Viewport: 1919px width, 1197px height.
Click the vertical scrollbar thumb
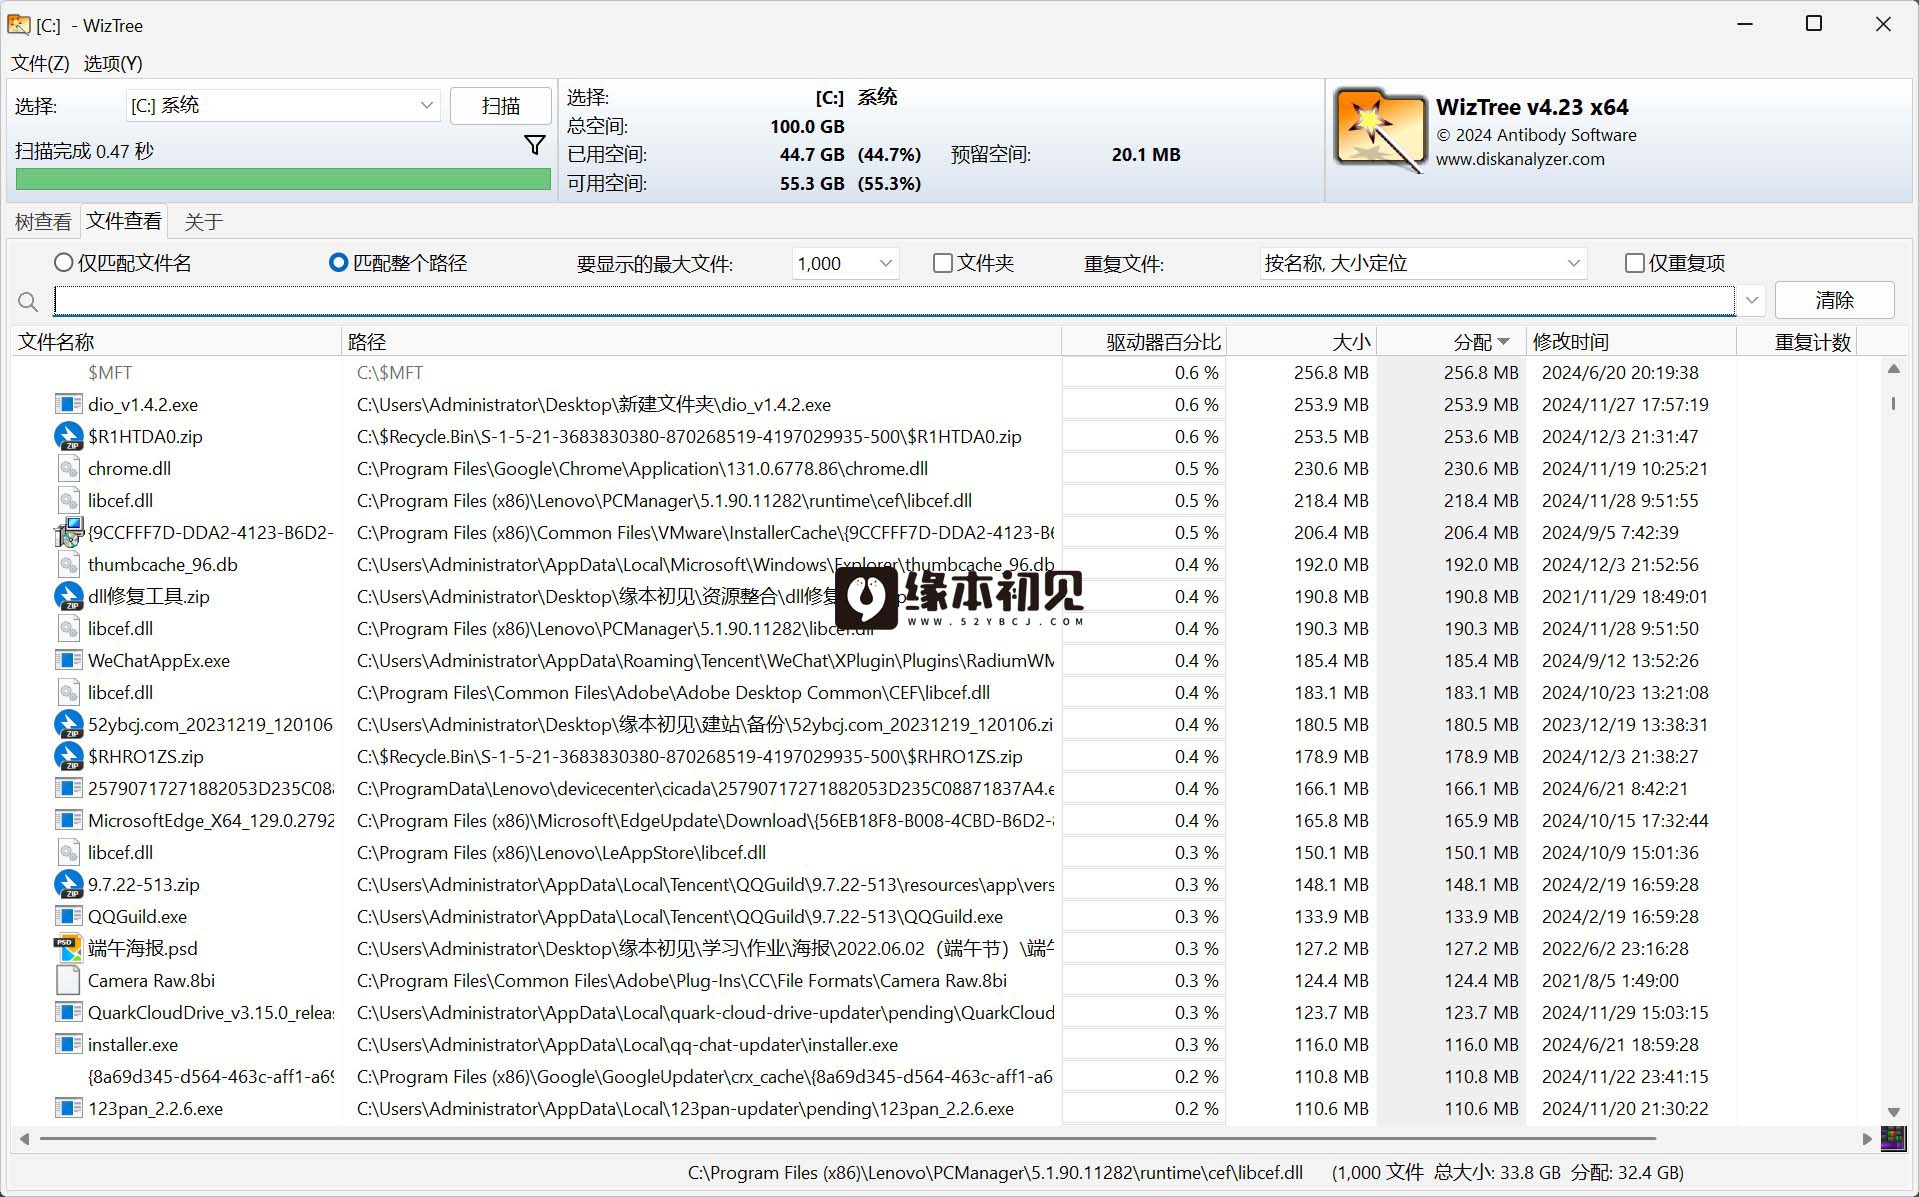coord(1893,403)
